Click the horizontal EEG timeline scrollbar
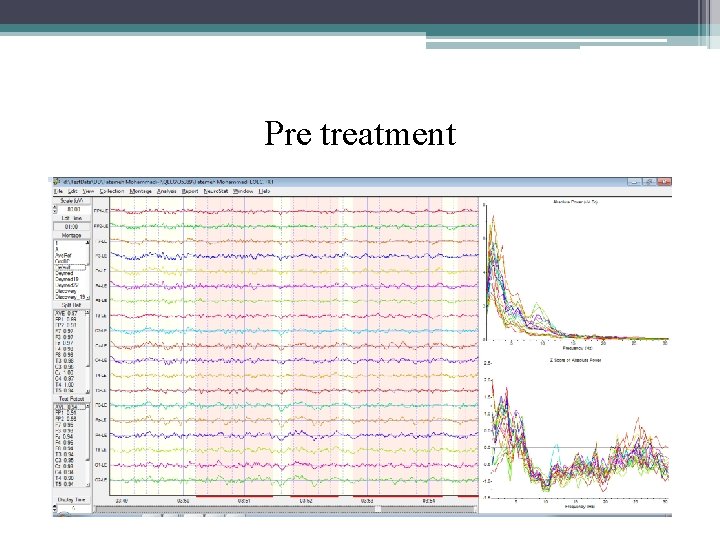Image resolution: width=720 pixels, height=540 pixels. 286,509
